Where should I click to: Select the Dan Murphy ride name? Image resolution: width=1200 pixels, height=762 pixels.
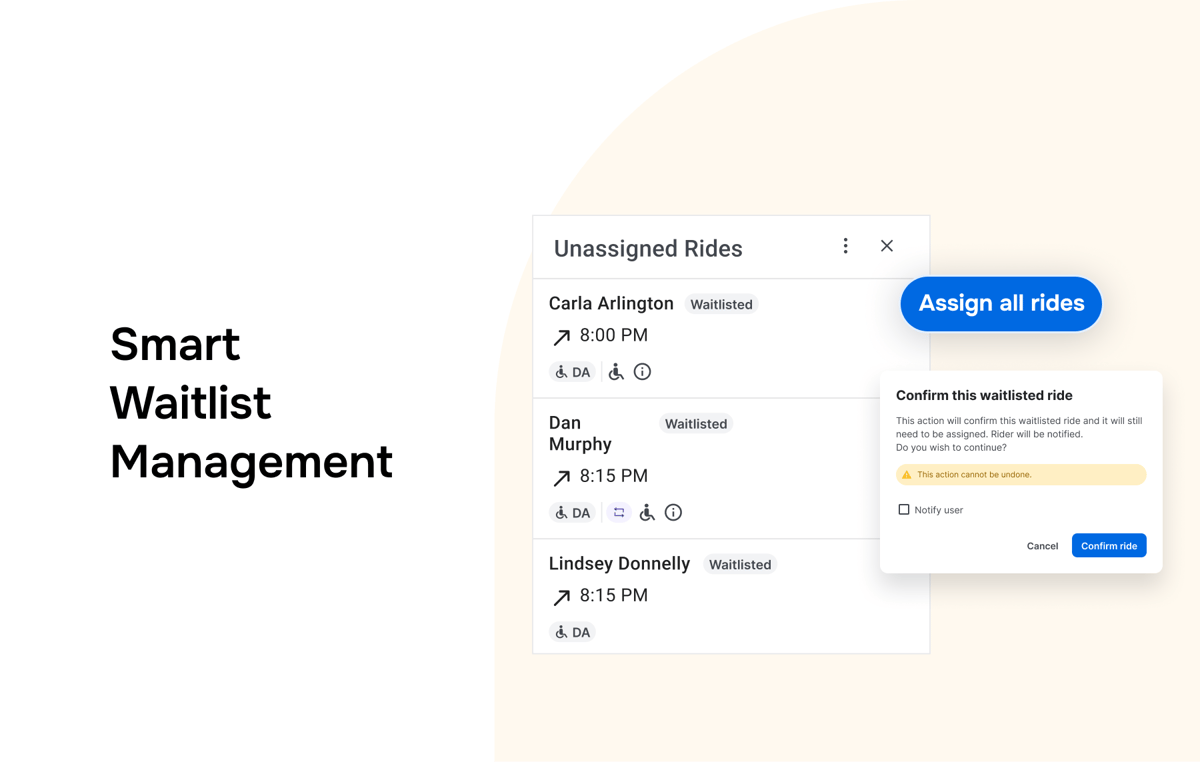(x=580, y=433)
